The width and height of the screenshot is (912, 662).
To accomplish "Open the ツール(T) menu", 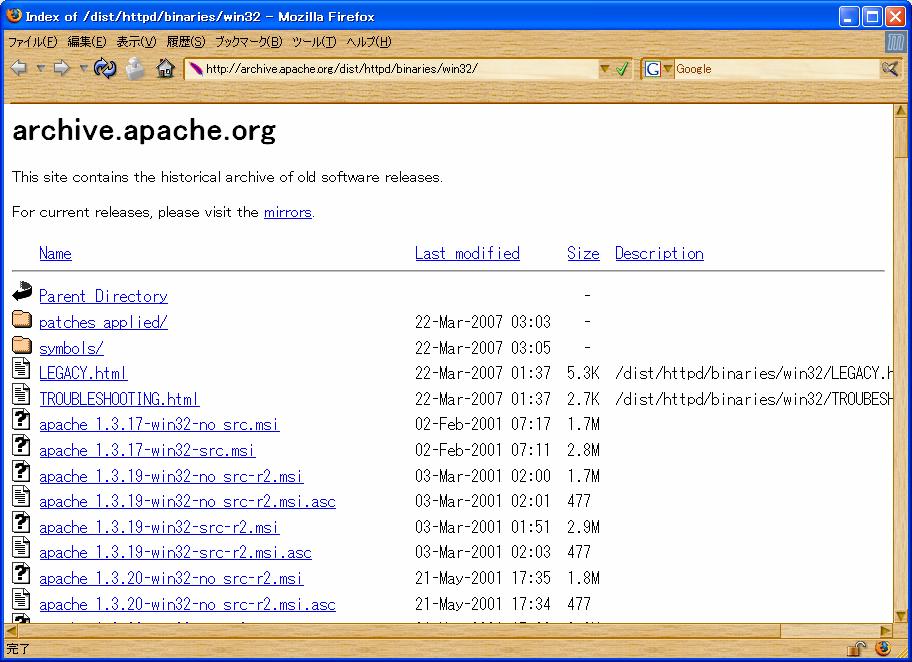I will pyautogui.click(x=314, y=42).
